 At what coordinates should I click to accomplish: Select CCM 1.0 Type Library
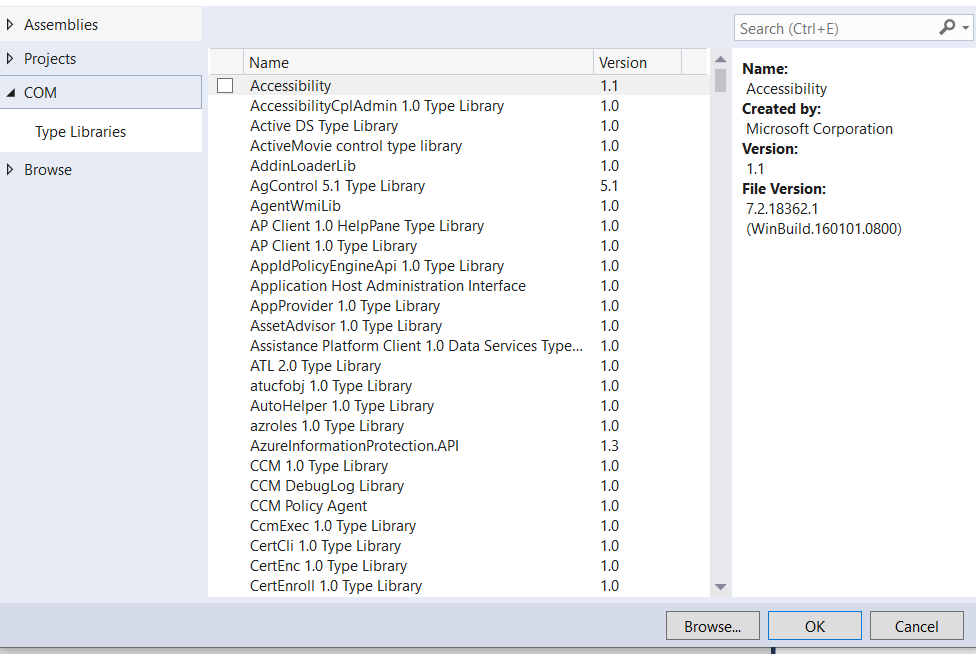459,465
